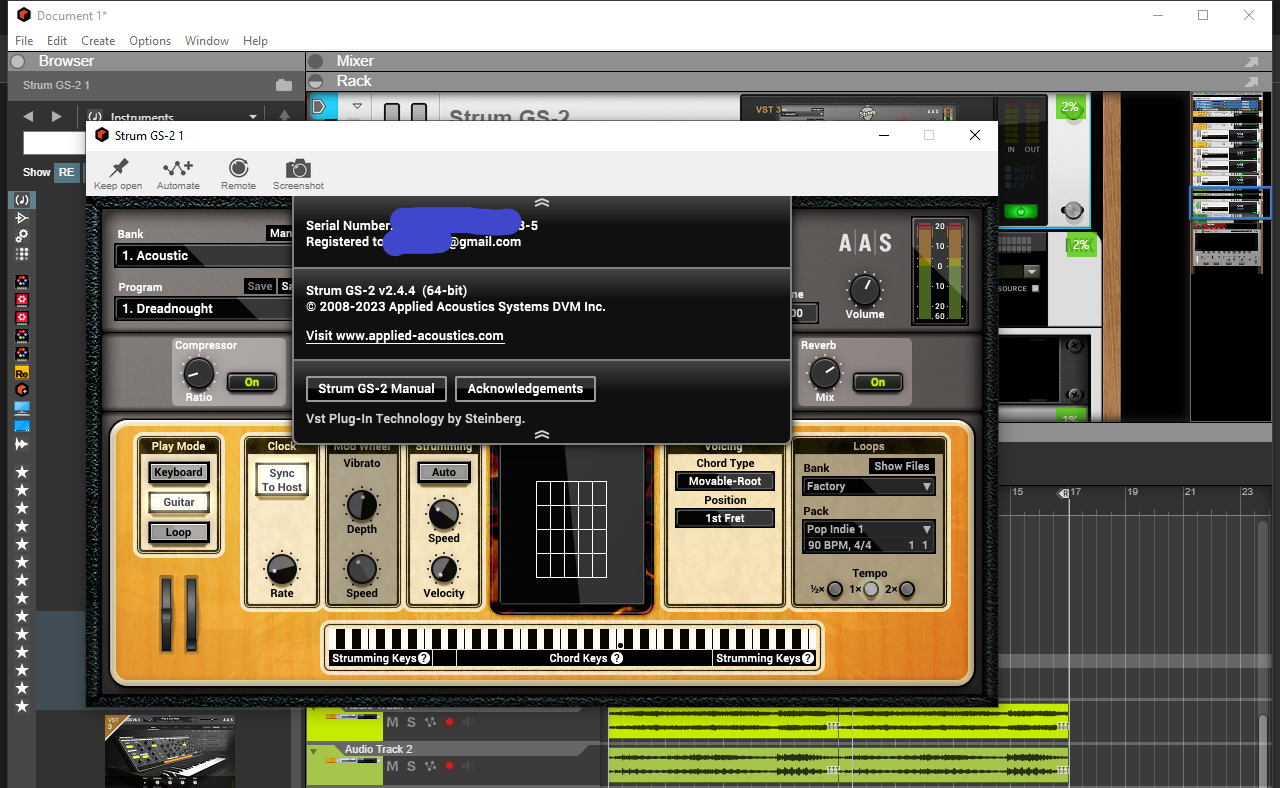Open browser folder icon beside Strum GS-2 1
This screenshot has width=1280, height=788.
tap(284, 86)
